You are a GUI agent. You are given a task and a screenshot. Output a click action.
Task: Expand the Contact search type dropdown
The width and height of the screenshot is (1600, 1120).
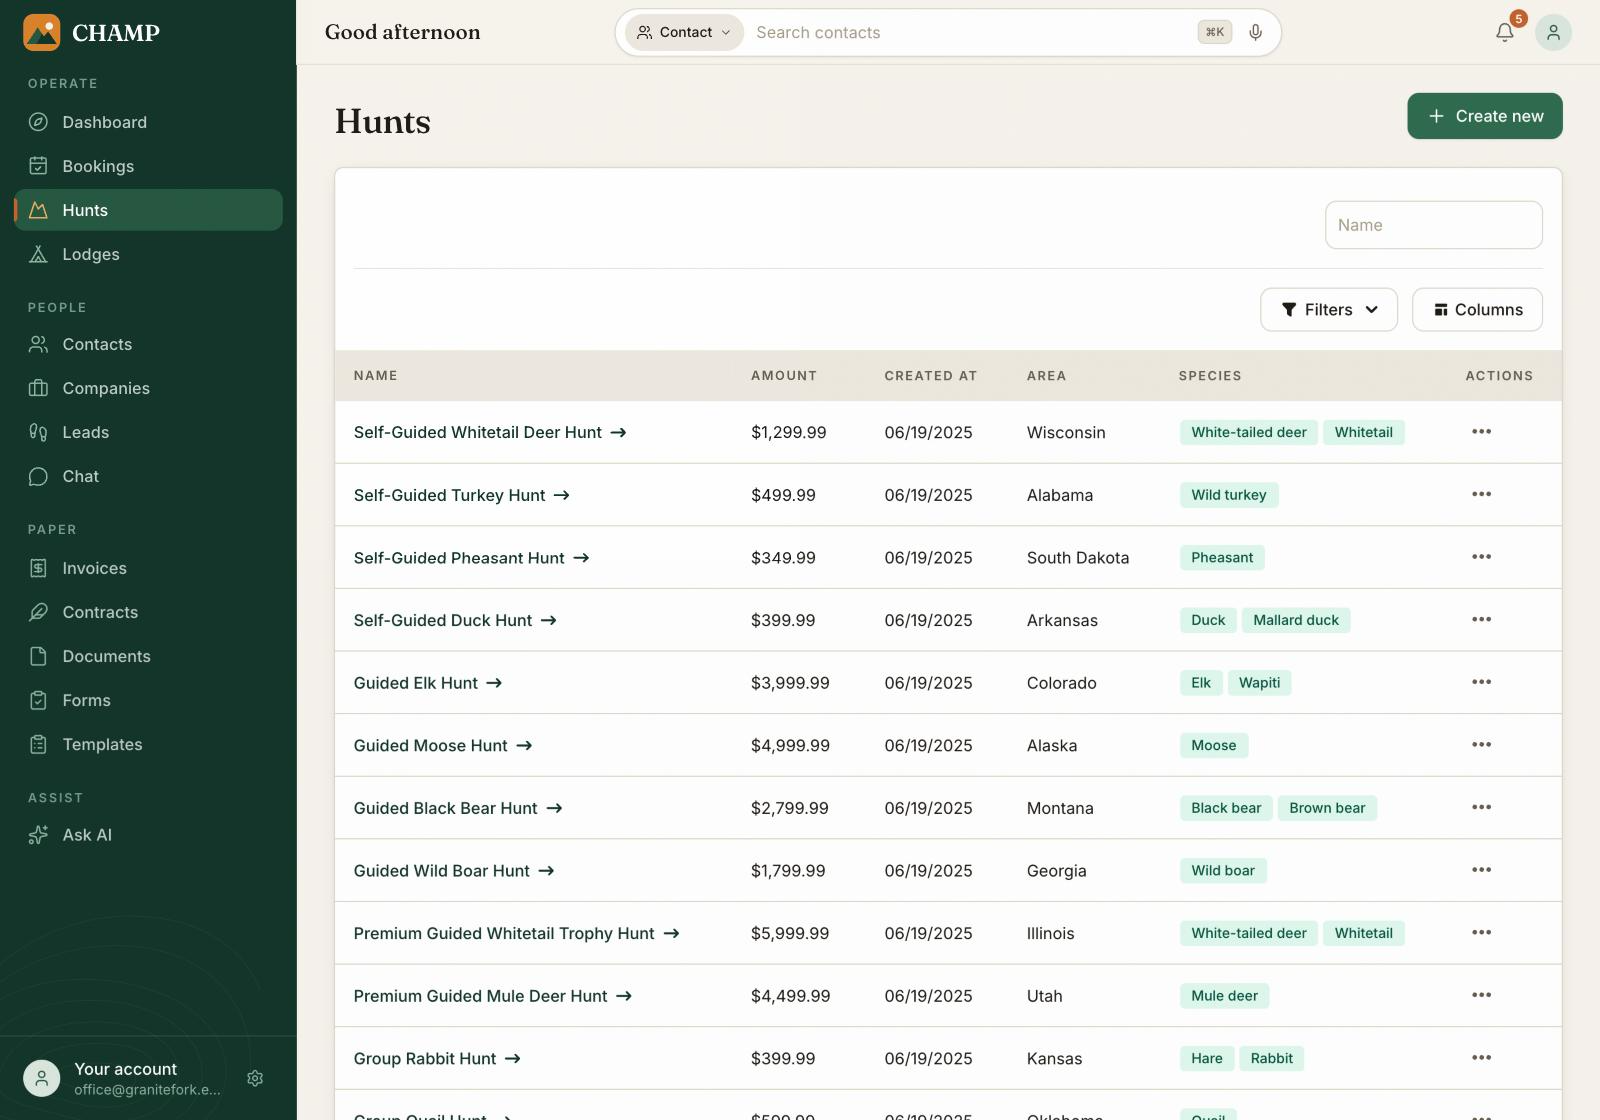pyautogui.click(x=684, y=32)
